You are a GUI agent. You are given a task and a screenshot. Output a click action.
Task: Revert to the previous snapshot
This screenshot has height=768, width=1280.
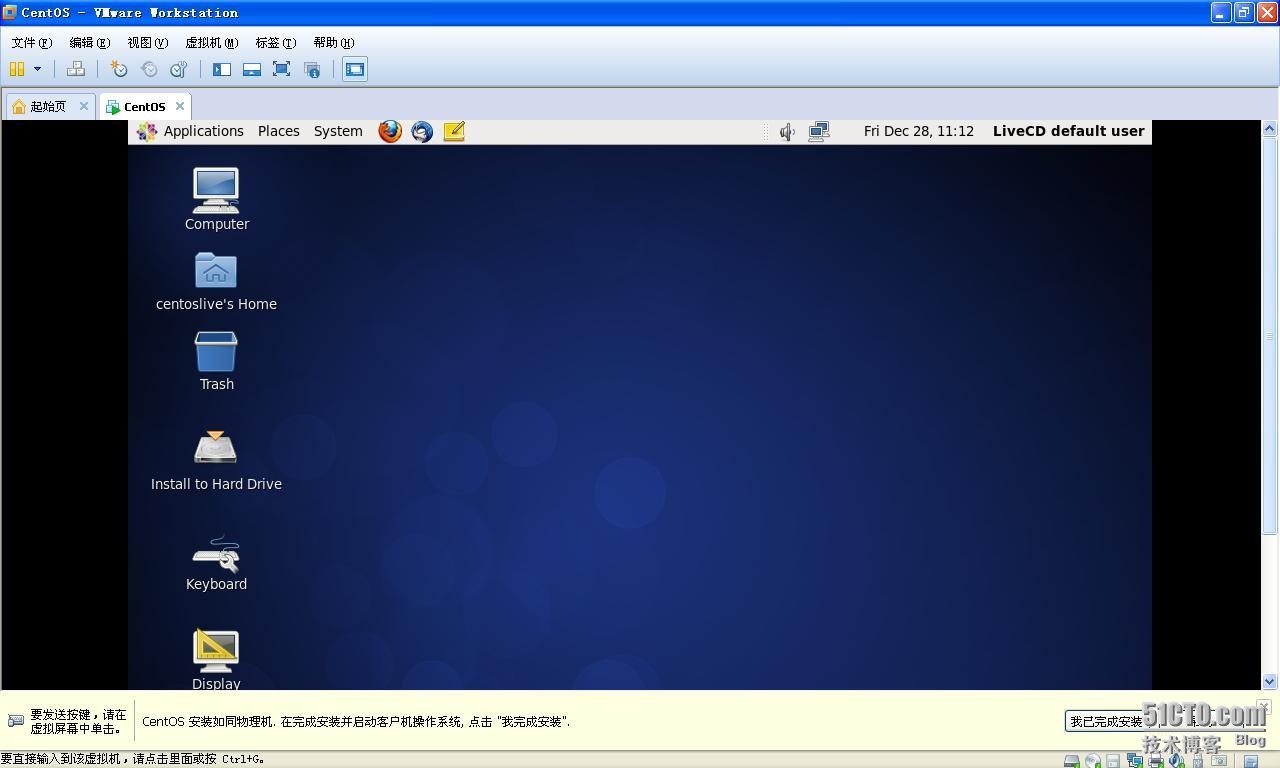coord(149,69)
